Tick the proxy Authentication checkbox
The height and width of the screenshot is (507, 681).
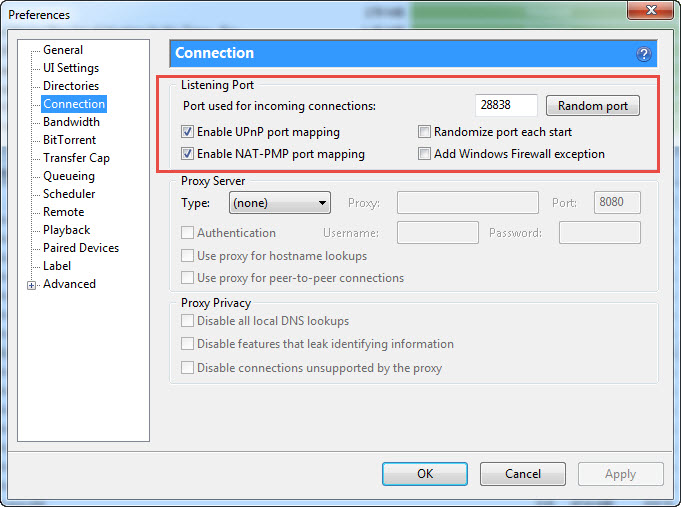point(187,233)
